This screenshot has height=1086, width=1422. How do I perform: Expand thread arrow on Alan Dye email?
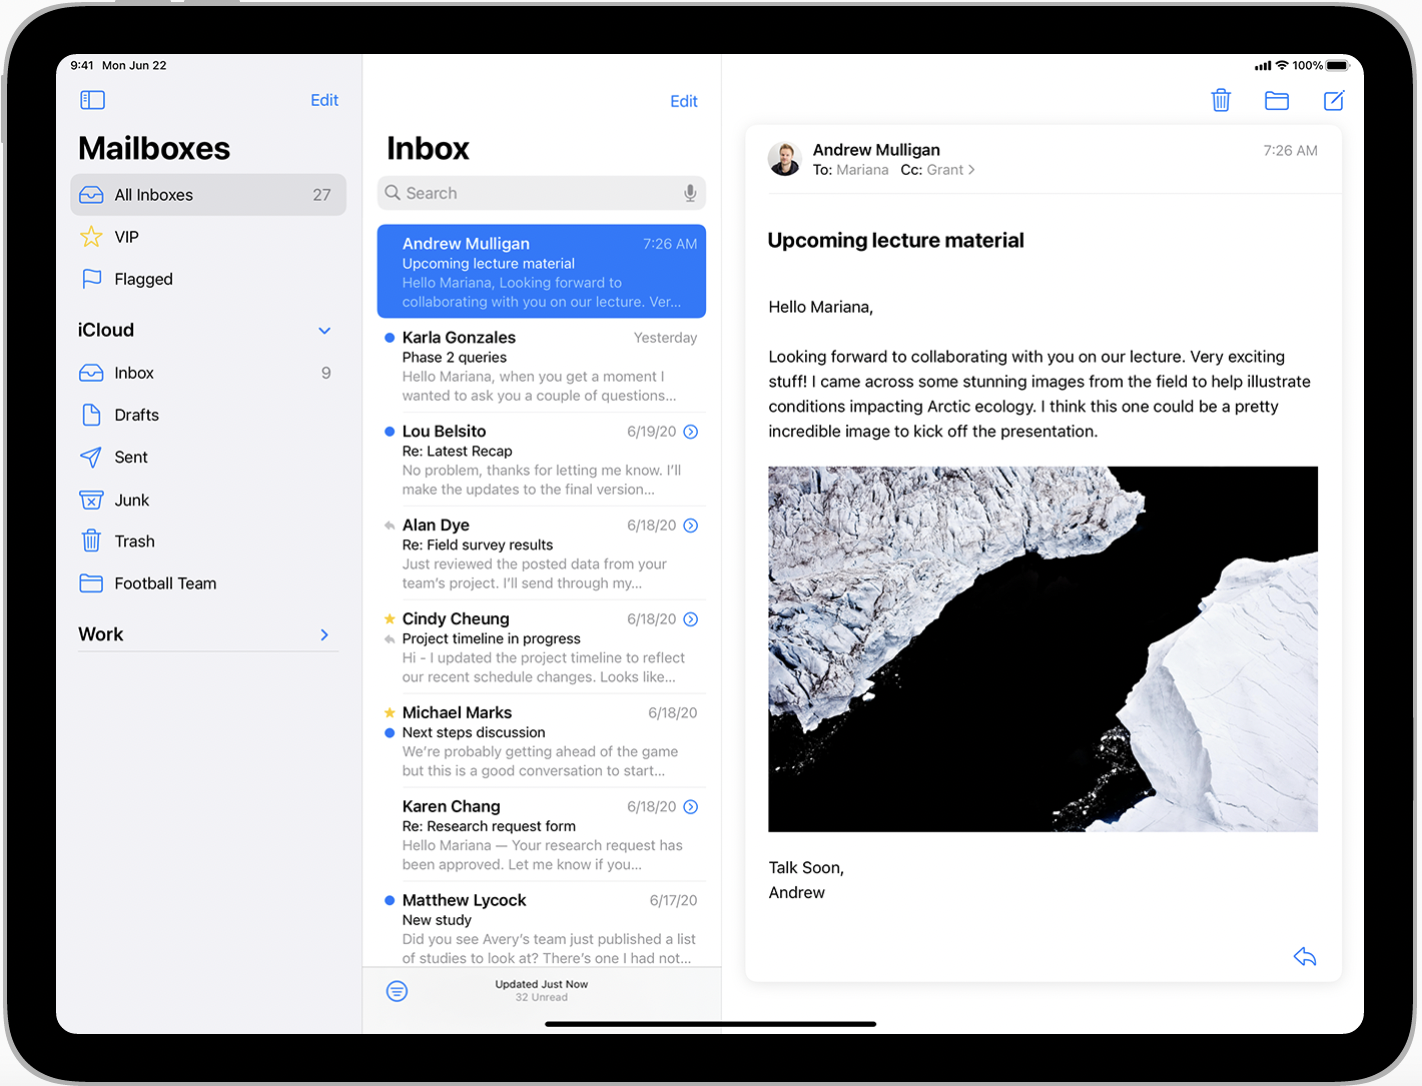click(x=691, y=526)
